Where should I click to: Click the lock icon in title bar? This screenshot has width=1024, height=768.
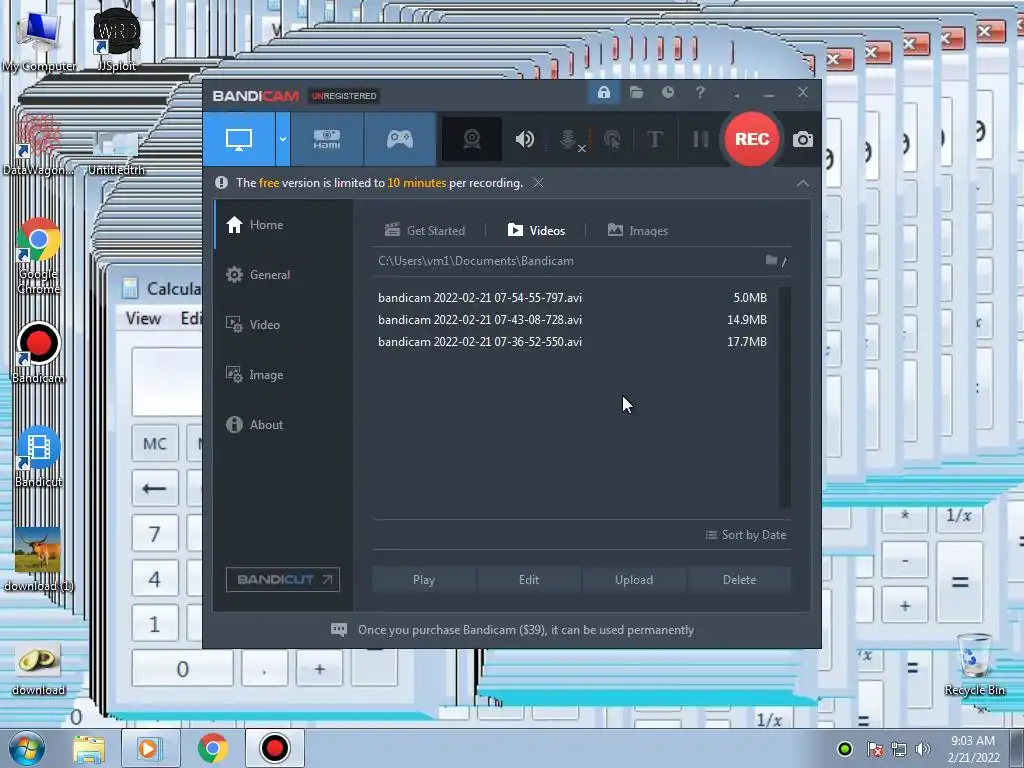click(603, 92)
